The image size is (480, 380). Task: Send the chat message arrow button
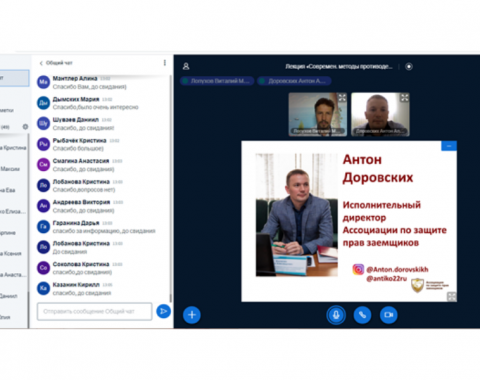coord(163,311)
